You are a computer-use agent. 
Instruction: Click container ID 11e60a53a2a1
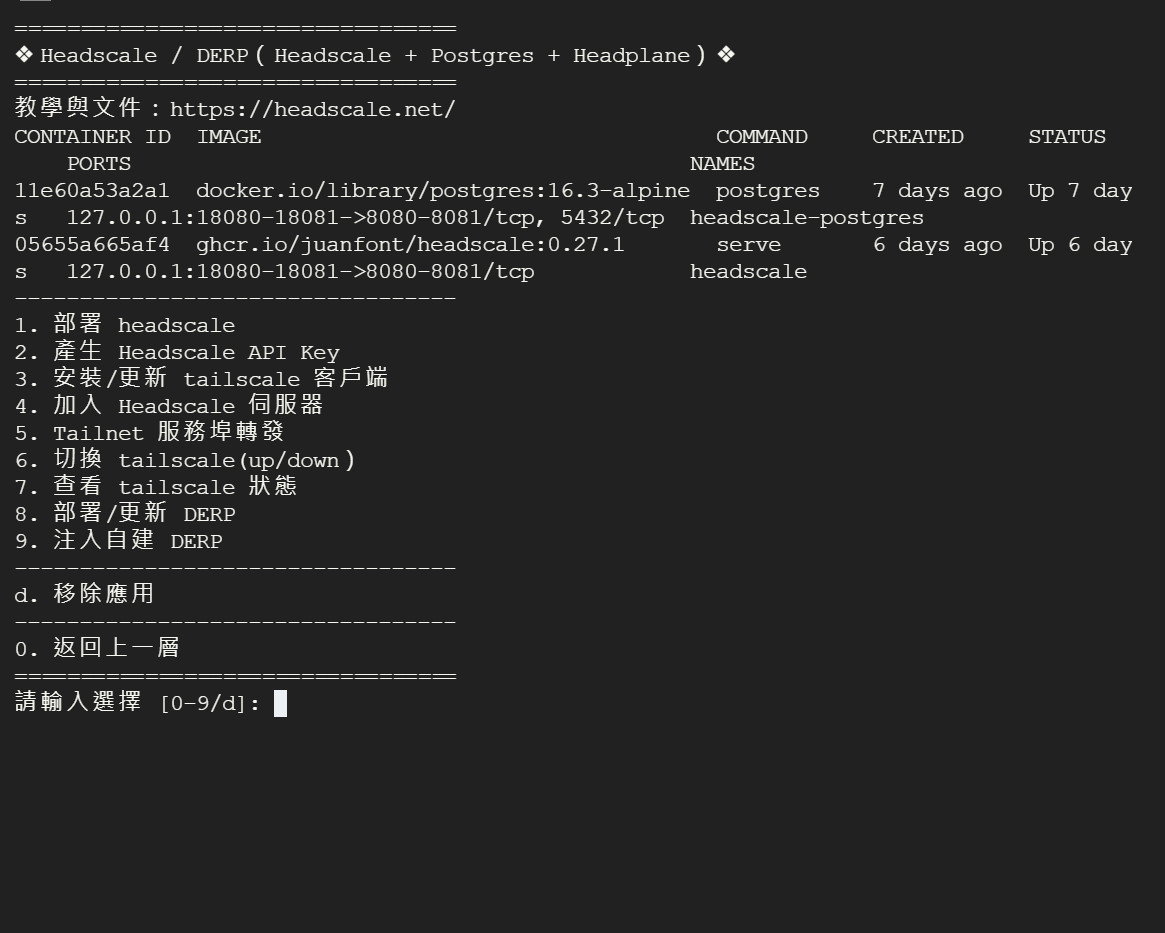pyautogui.click(x=92, y=190)
